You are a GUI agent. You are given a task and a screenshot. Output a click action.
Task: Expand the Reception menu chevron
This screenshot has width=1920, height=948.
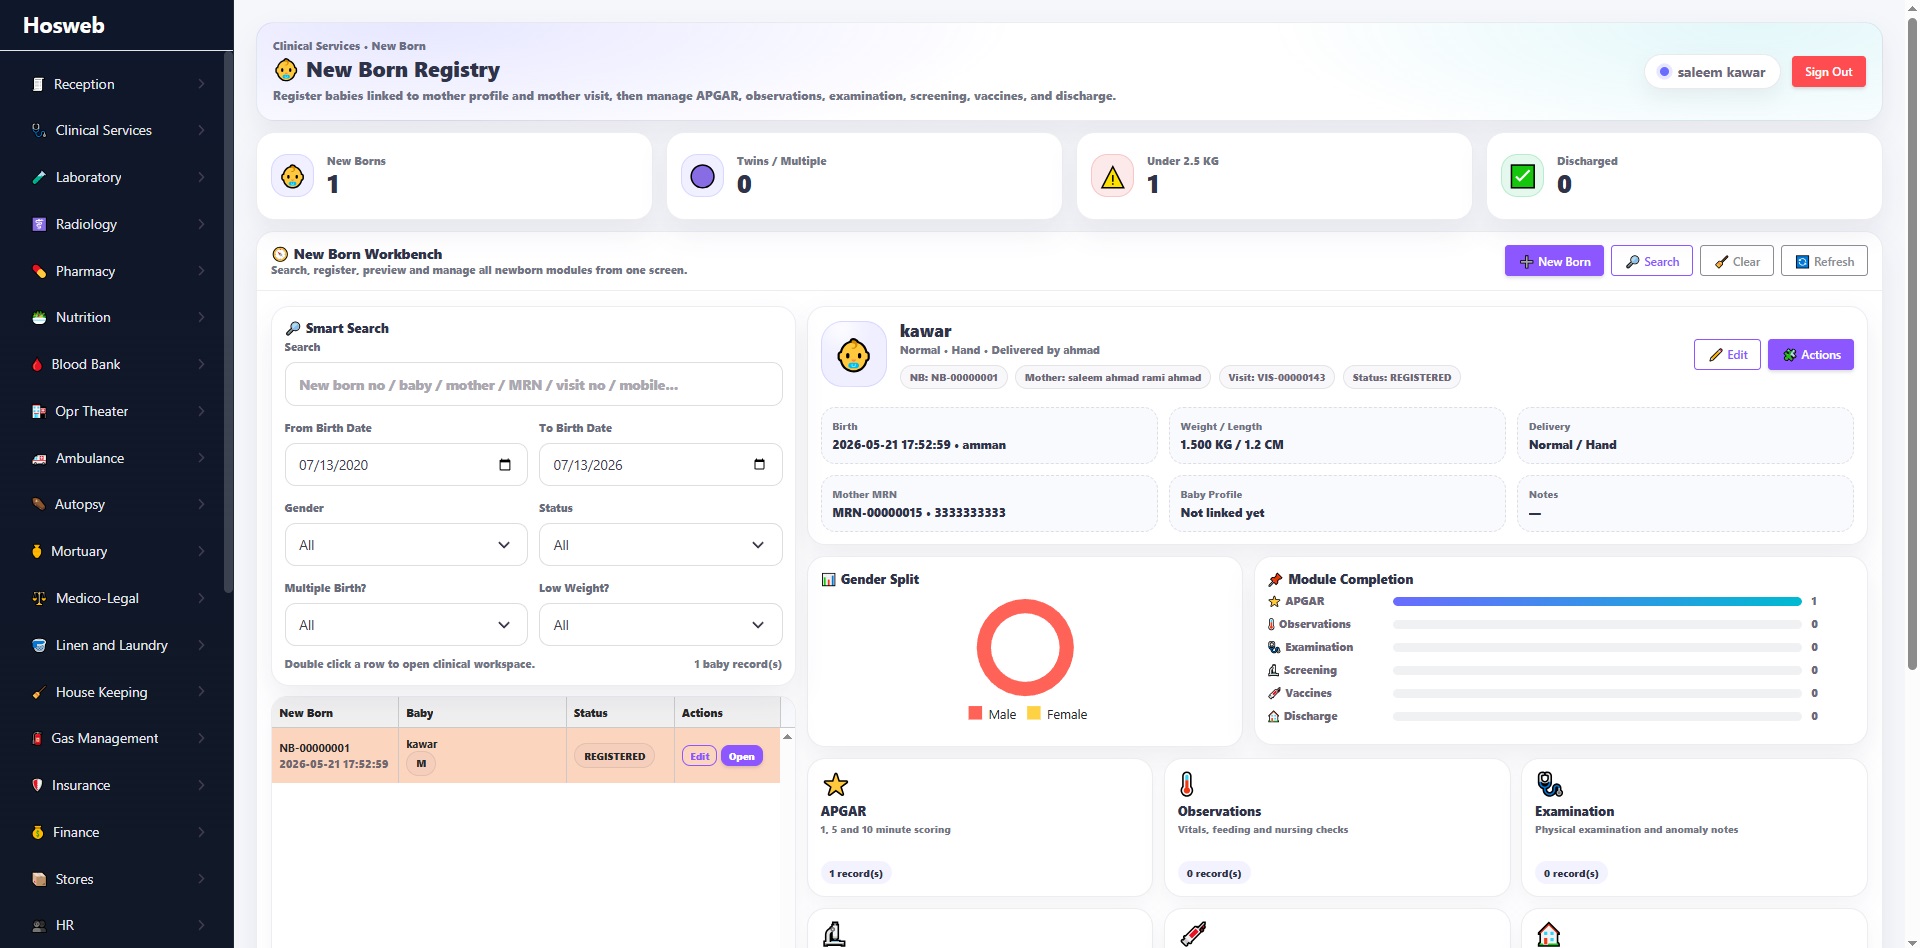pyautogui.click(x=201, y=84)
